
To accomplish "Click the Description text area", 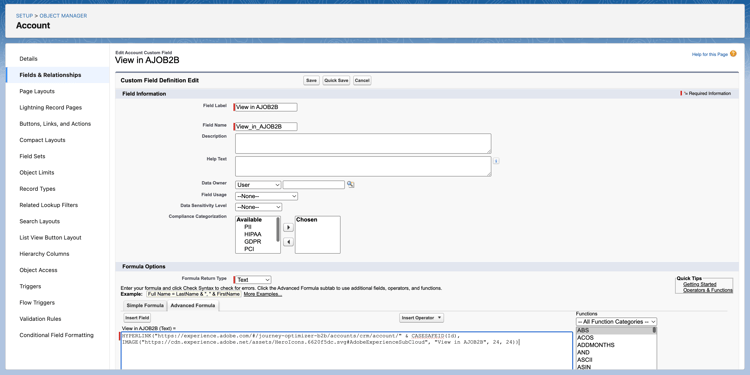I will coord(363,143).
